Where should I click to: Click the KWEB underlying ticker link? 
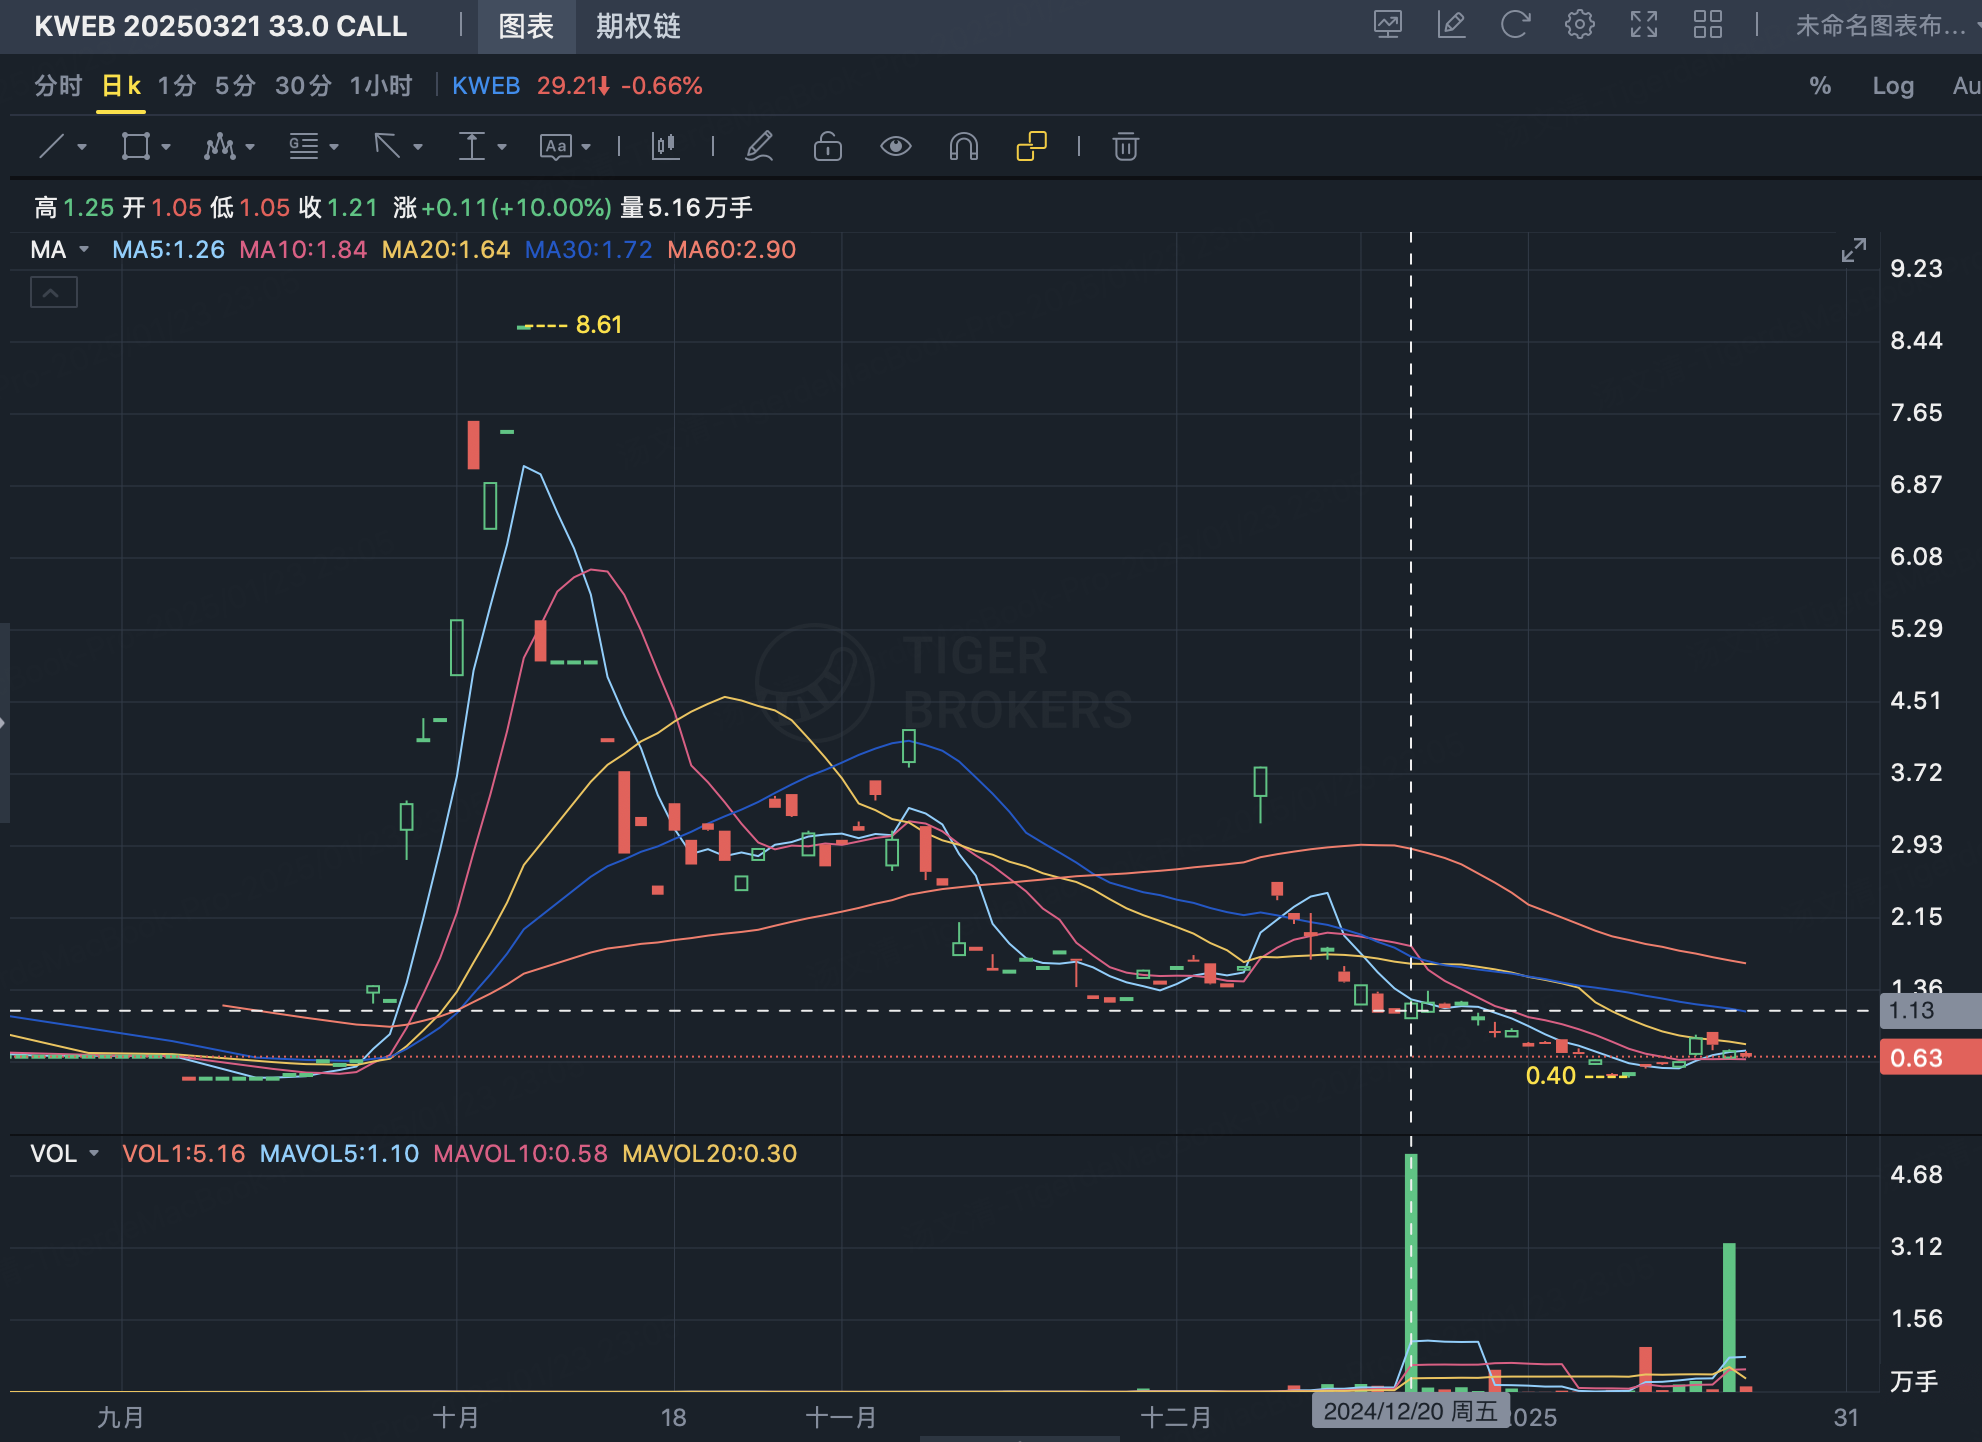(x=486, y=86)
